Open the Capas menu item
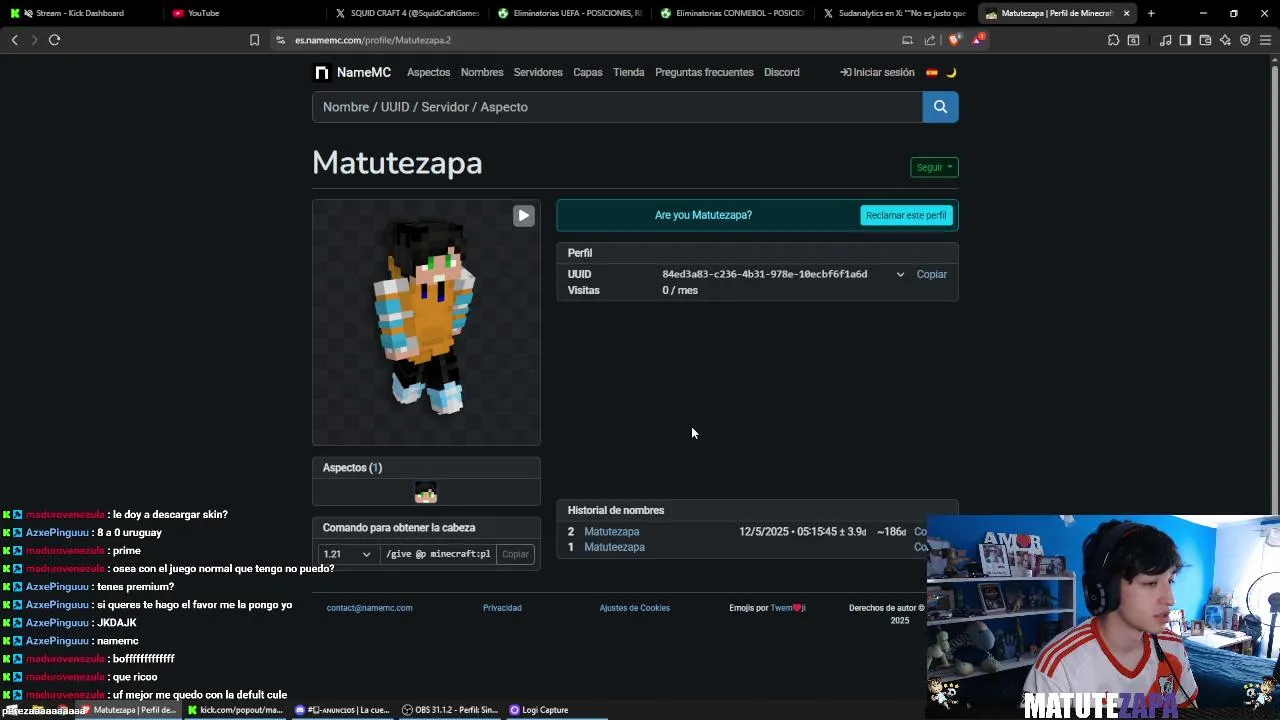 click(588, 72)
